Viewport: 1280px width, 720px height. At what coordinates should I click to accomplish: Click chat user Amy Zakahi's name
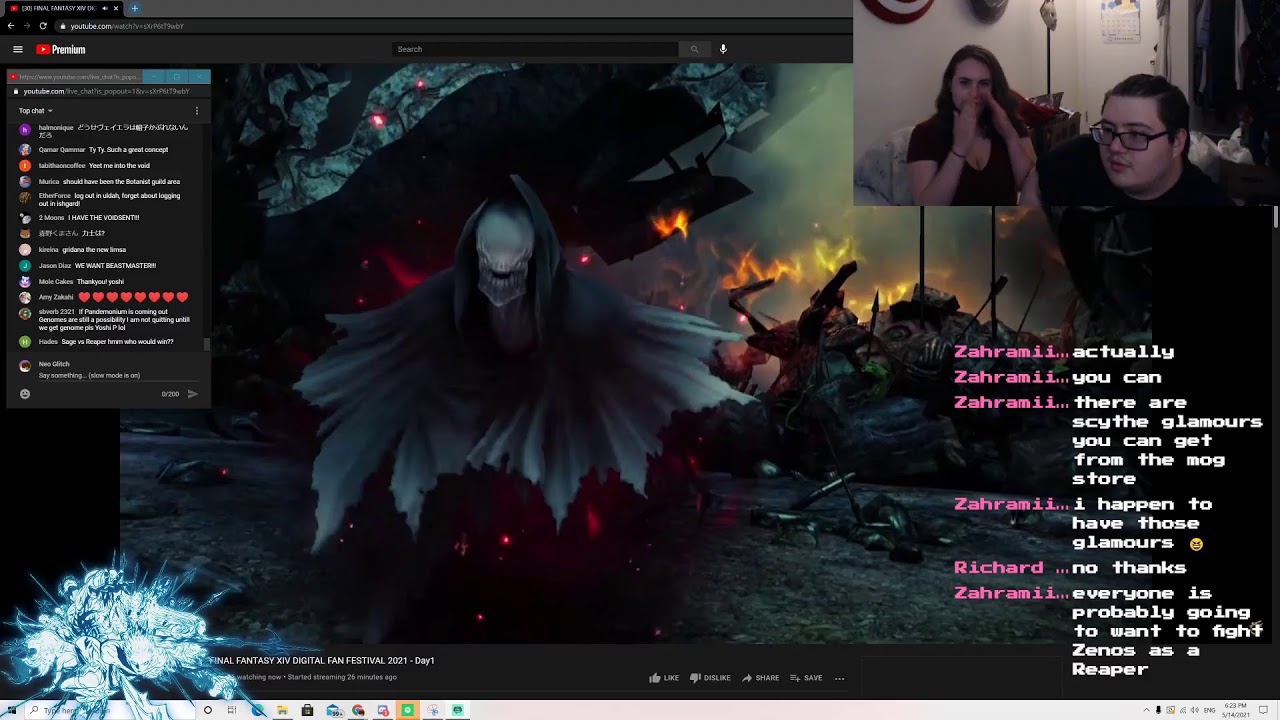coord(56,297)
